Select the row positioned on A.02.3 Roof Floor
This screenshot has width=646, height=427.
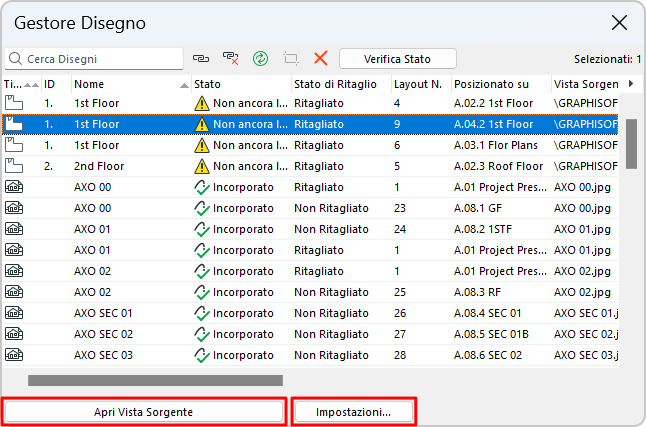click(x=310, y=166)
